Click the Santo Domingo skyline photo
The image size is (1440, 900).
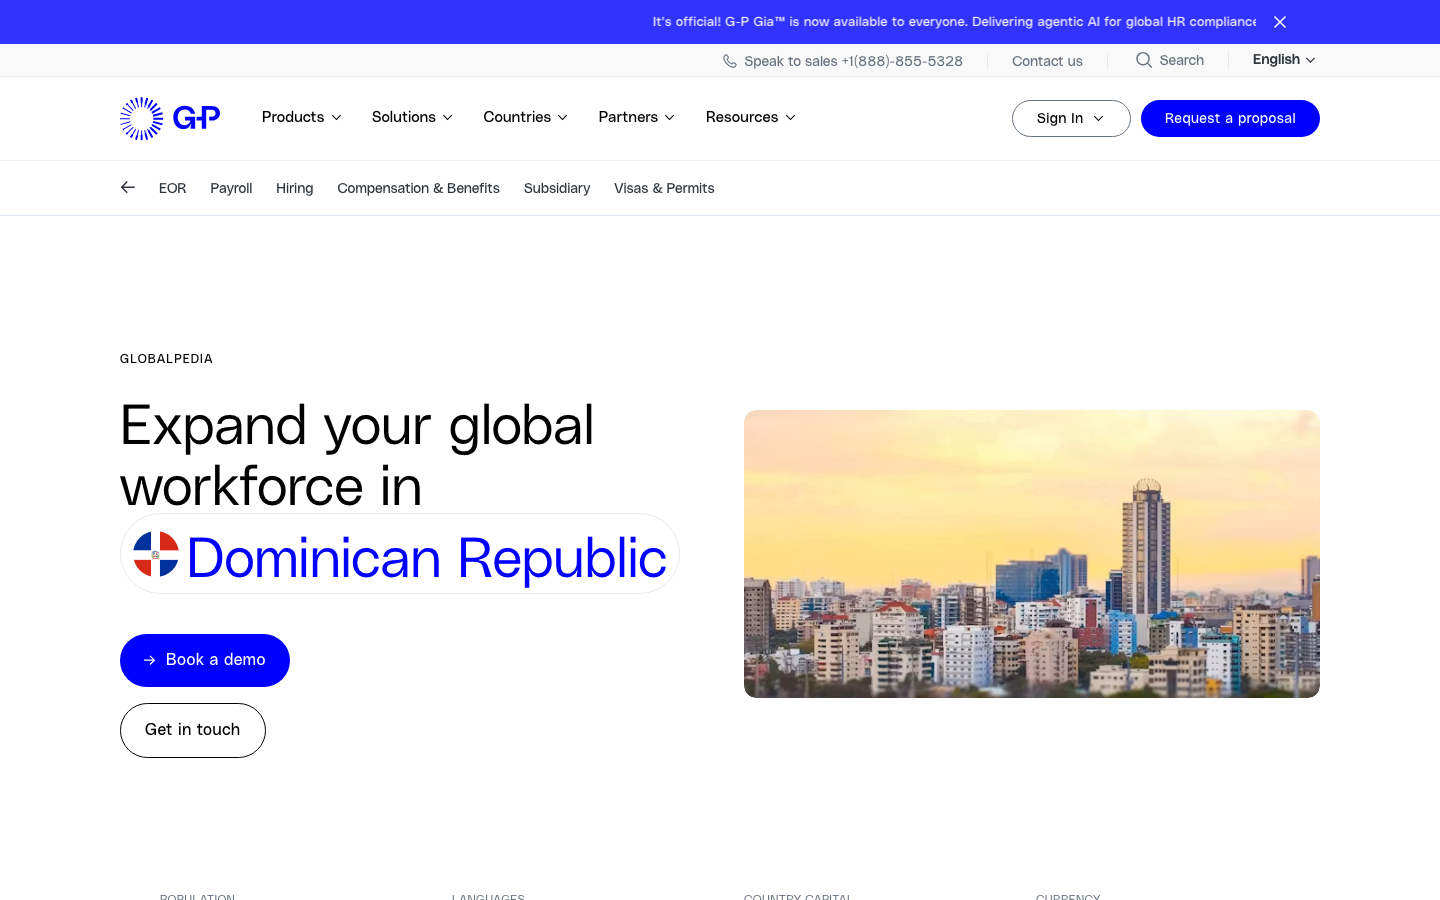click(x=1032, y=554)
